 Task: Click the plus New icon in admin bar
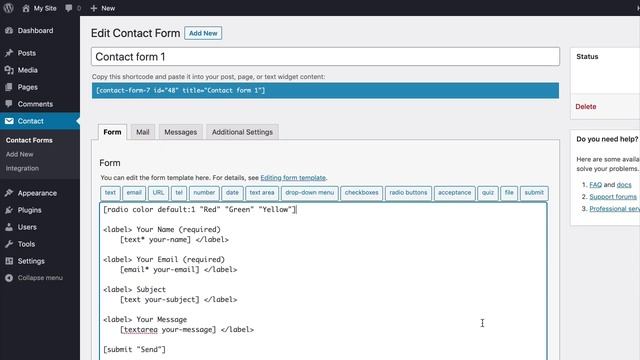(x=94, y=8)
